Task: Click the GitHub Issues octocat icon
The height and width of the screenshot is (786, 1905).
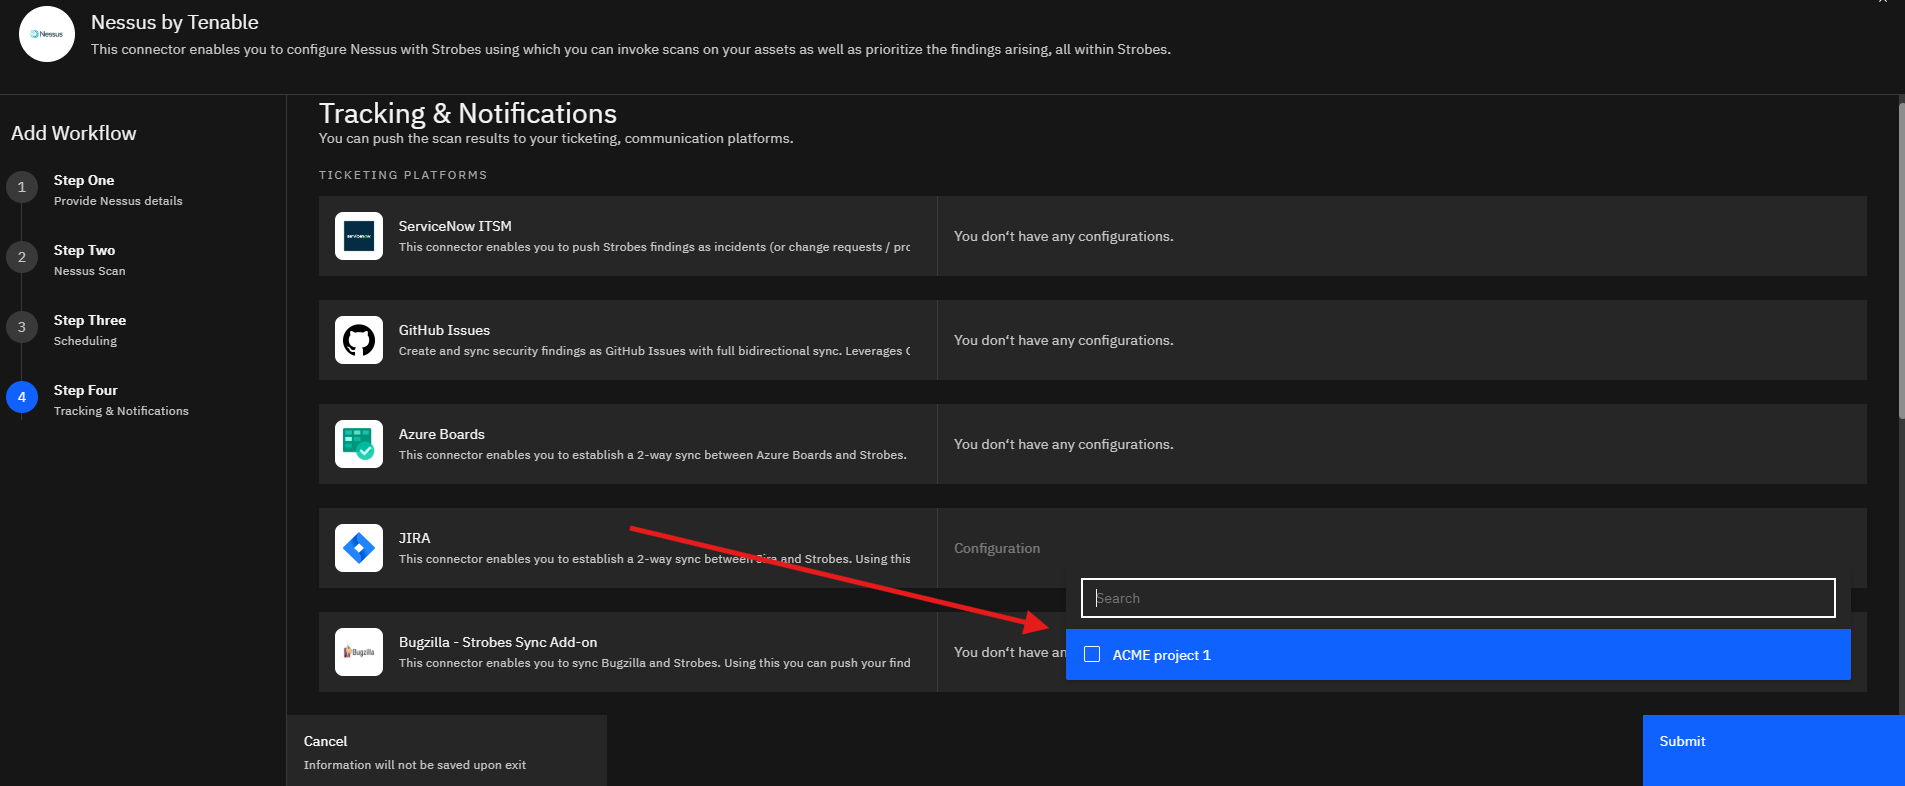Action: (359, 340)
